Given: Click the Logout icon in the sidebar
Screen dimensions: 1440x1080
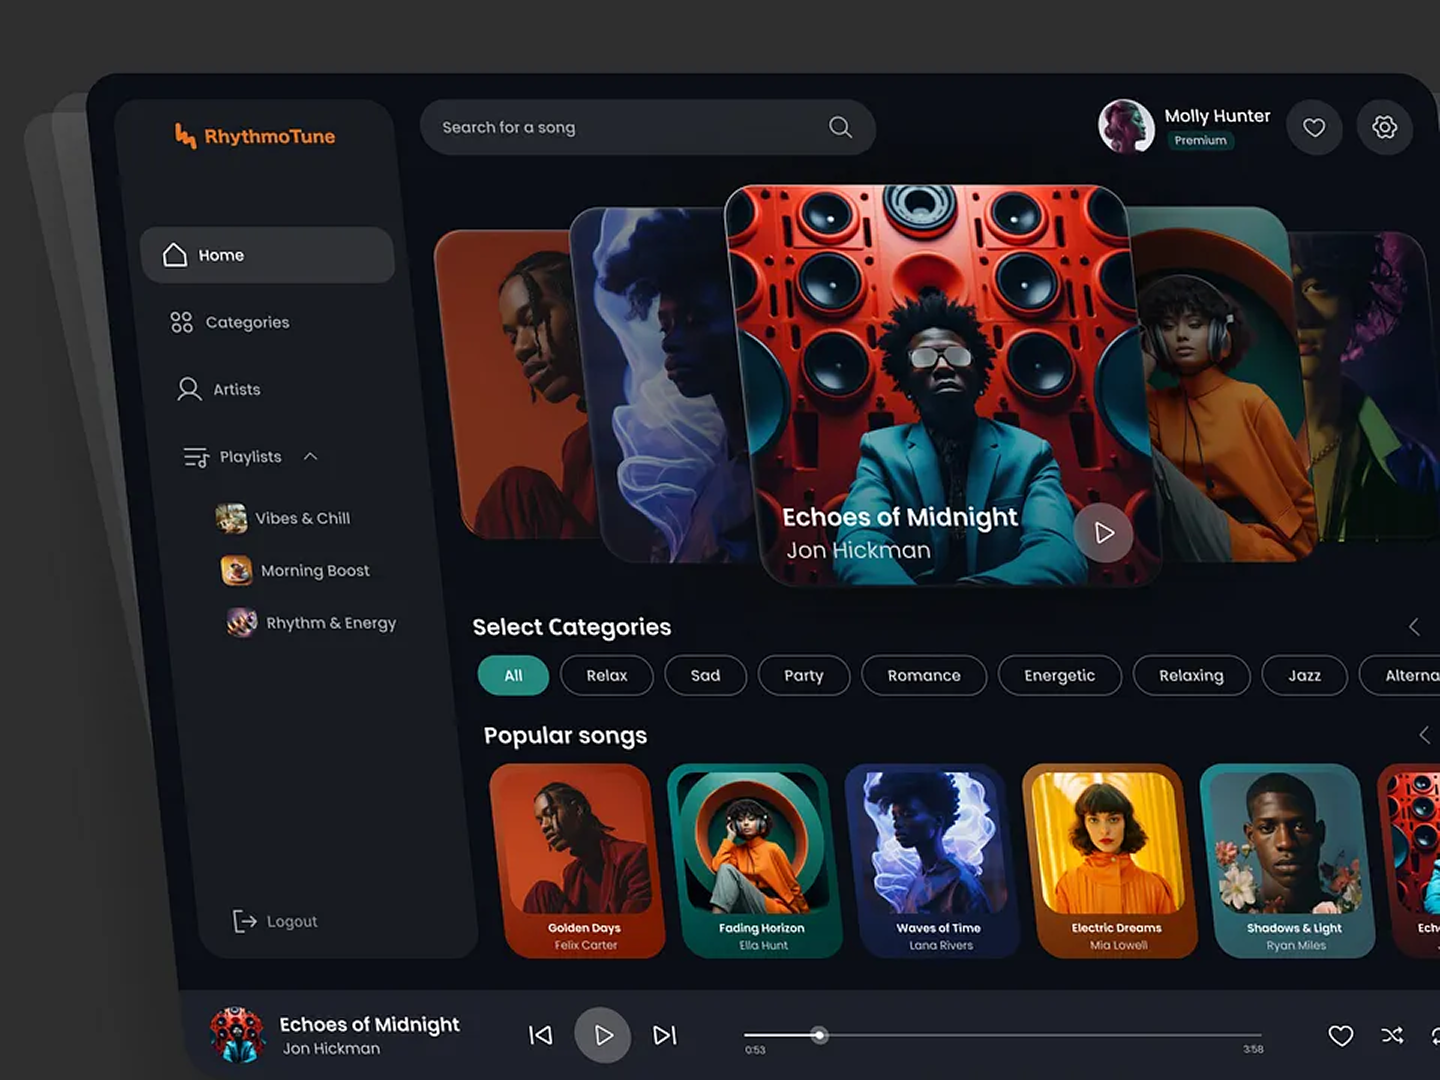Looking at the screenshot, I should click(245, 920).
